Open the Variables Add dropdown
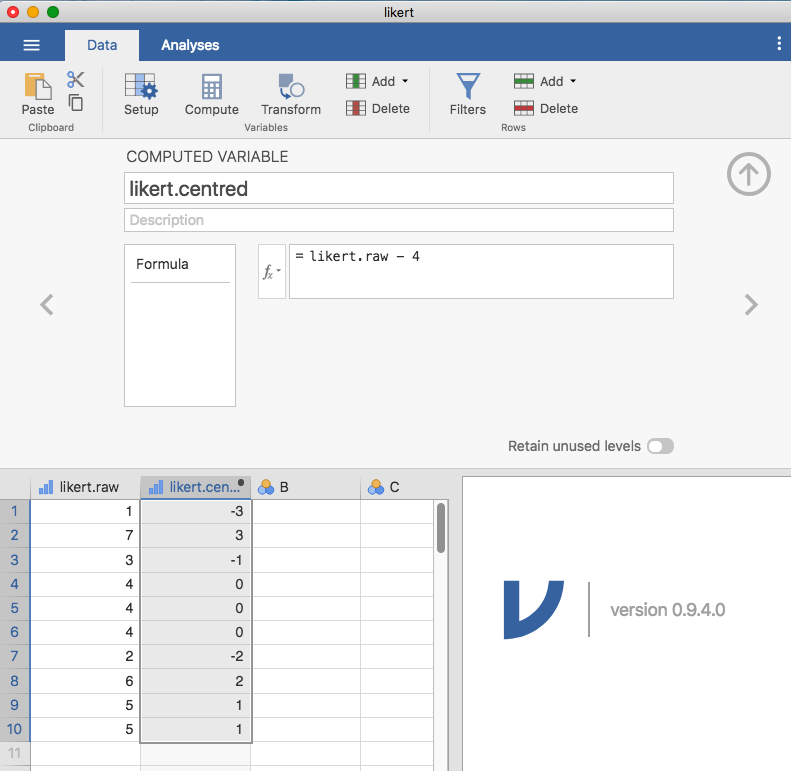The image size is (791, 771). 377,81
